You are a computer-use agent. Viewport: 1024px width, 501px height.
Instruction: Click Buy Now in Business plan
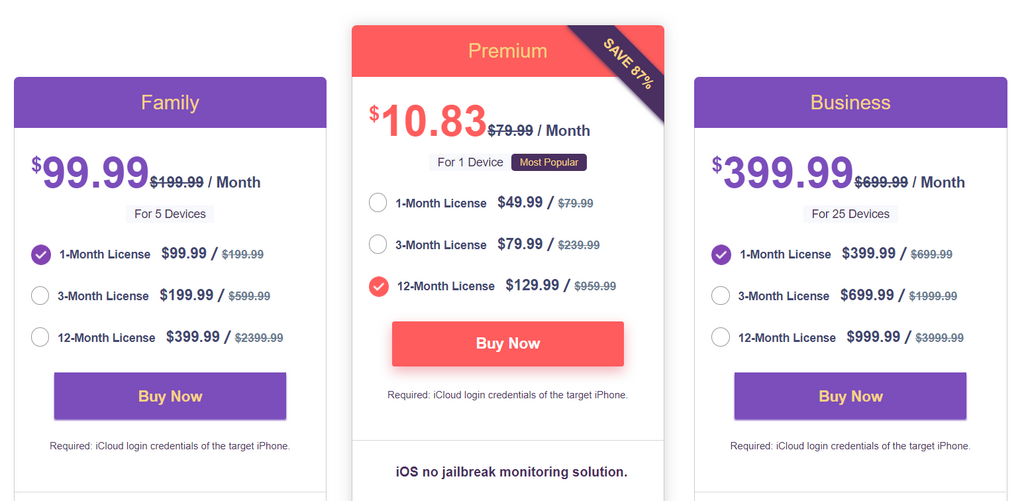coord(850,396)
